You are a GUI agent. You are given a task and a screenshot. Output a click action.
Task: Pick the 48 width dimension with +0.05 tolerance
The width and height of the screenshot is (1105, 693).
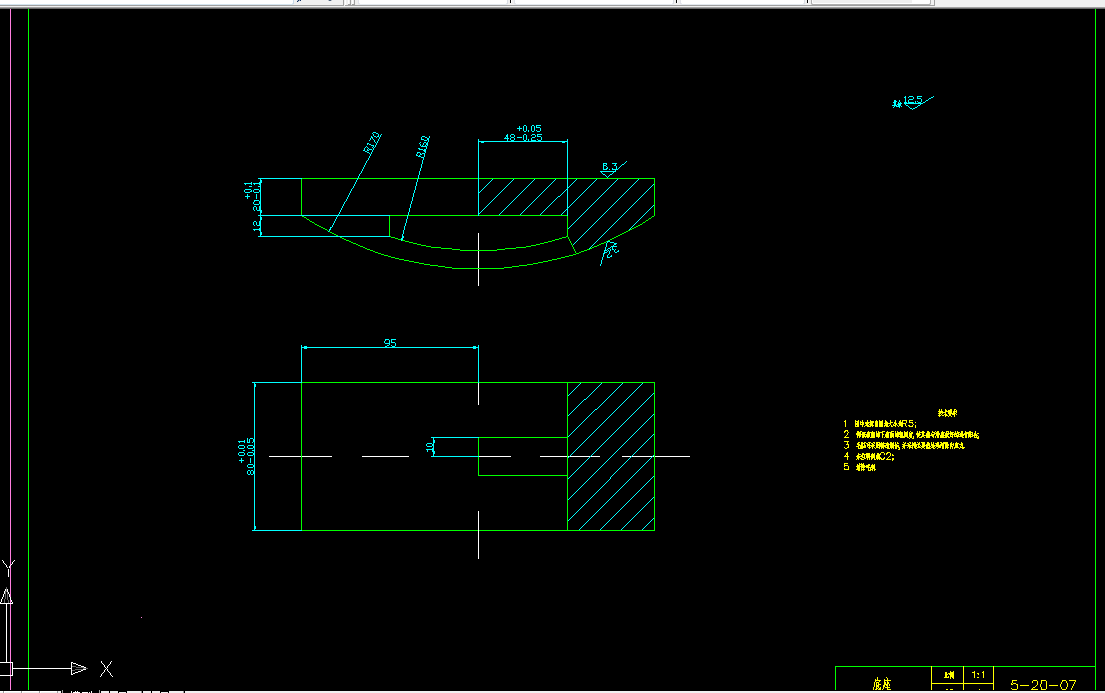[x=523, y=133]
